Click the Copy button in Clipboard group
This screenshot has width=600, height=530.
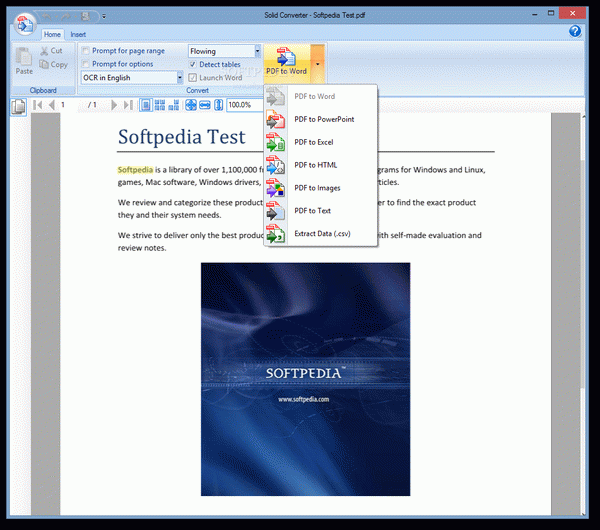coord(54,64)
